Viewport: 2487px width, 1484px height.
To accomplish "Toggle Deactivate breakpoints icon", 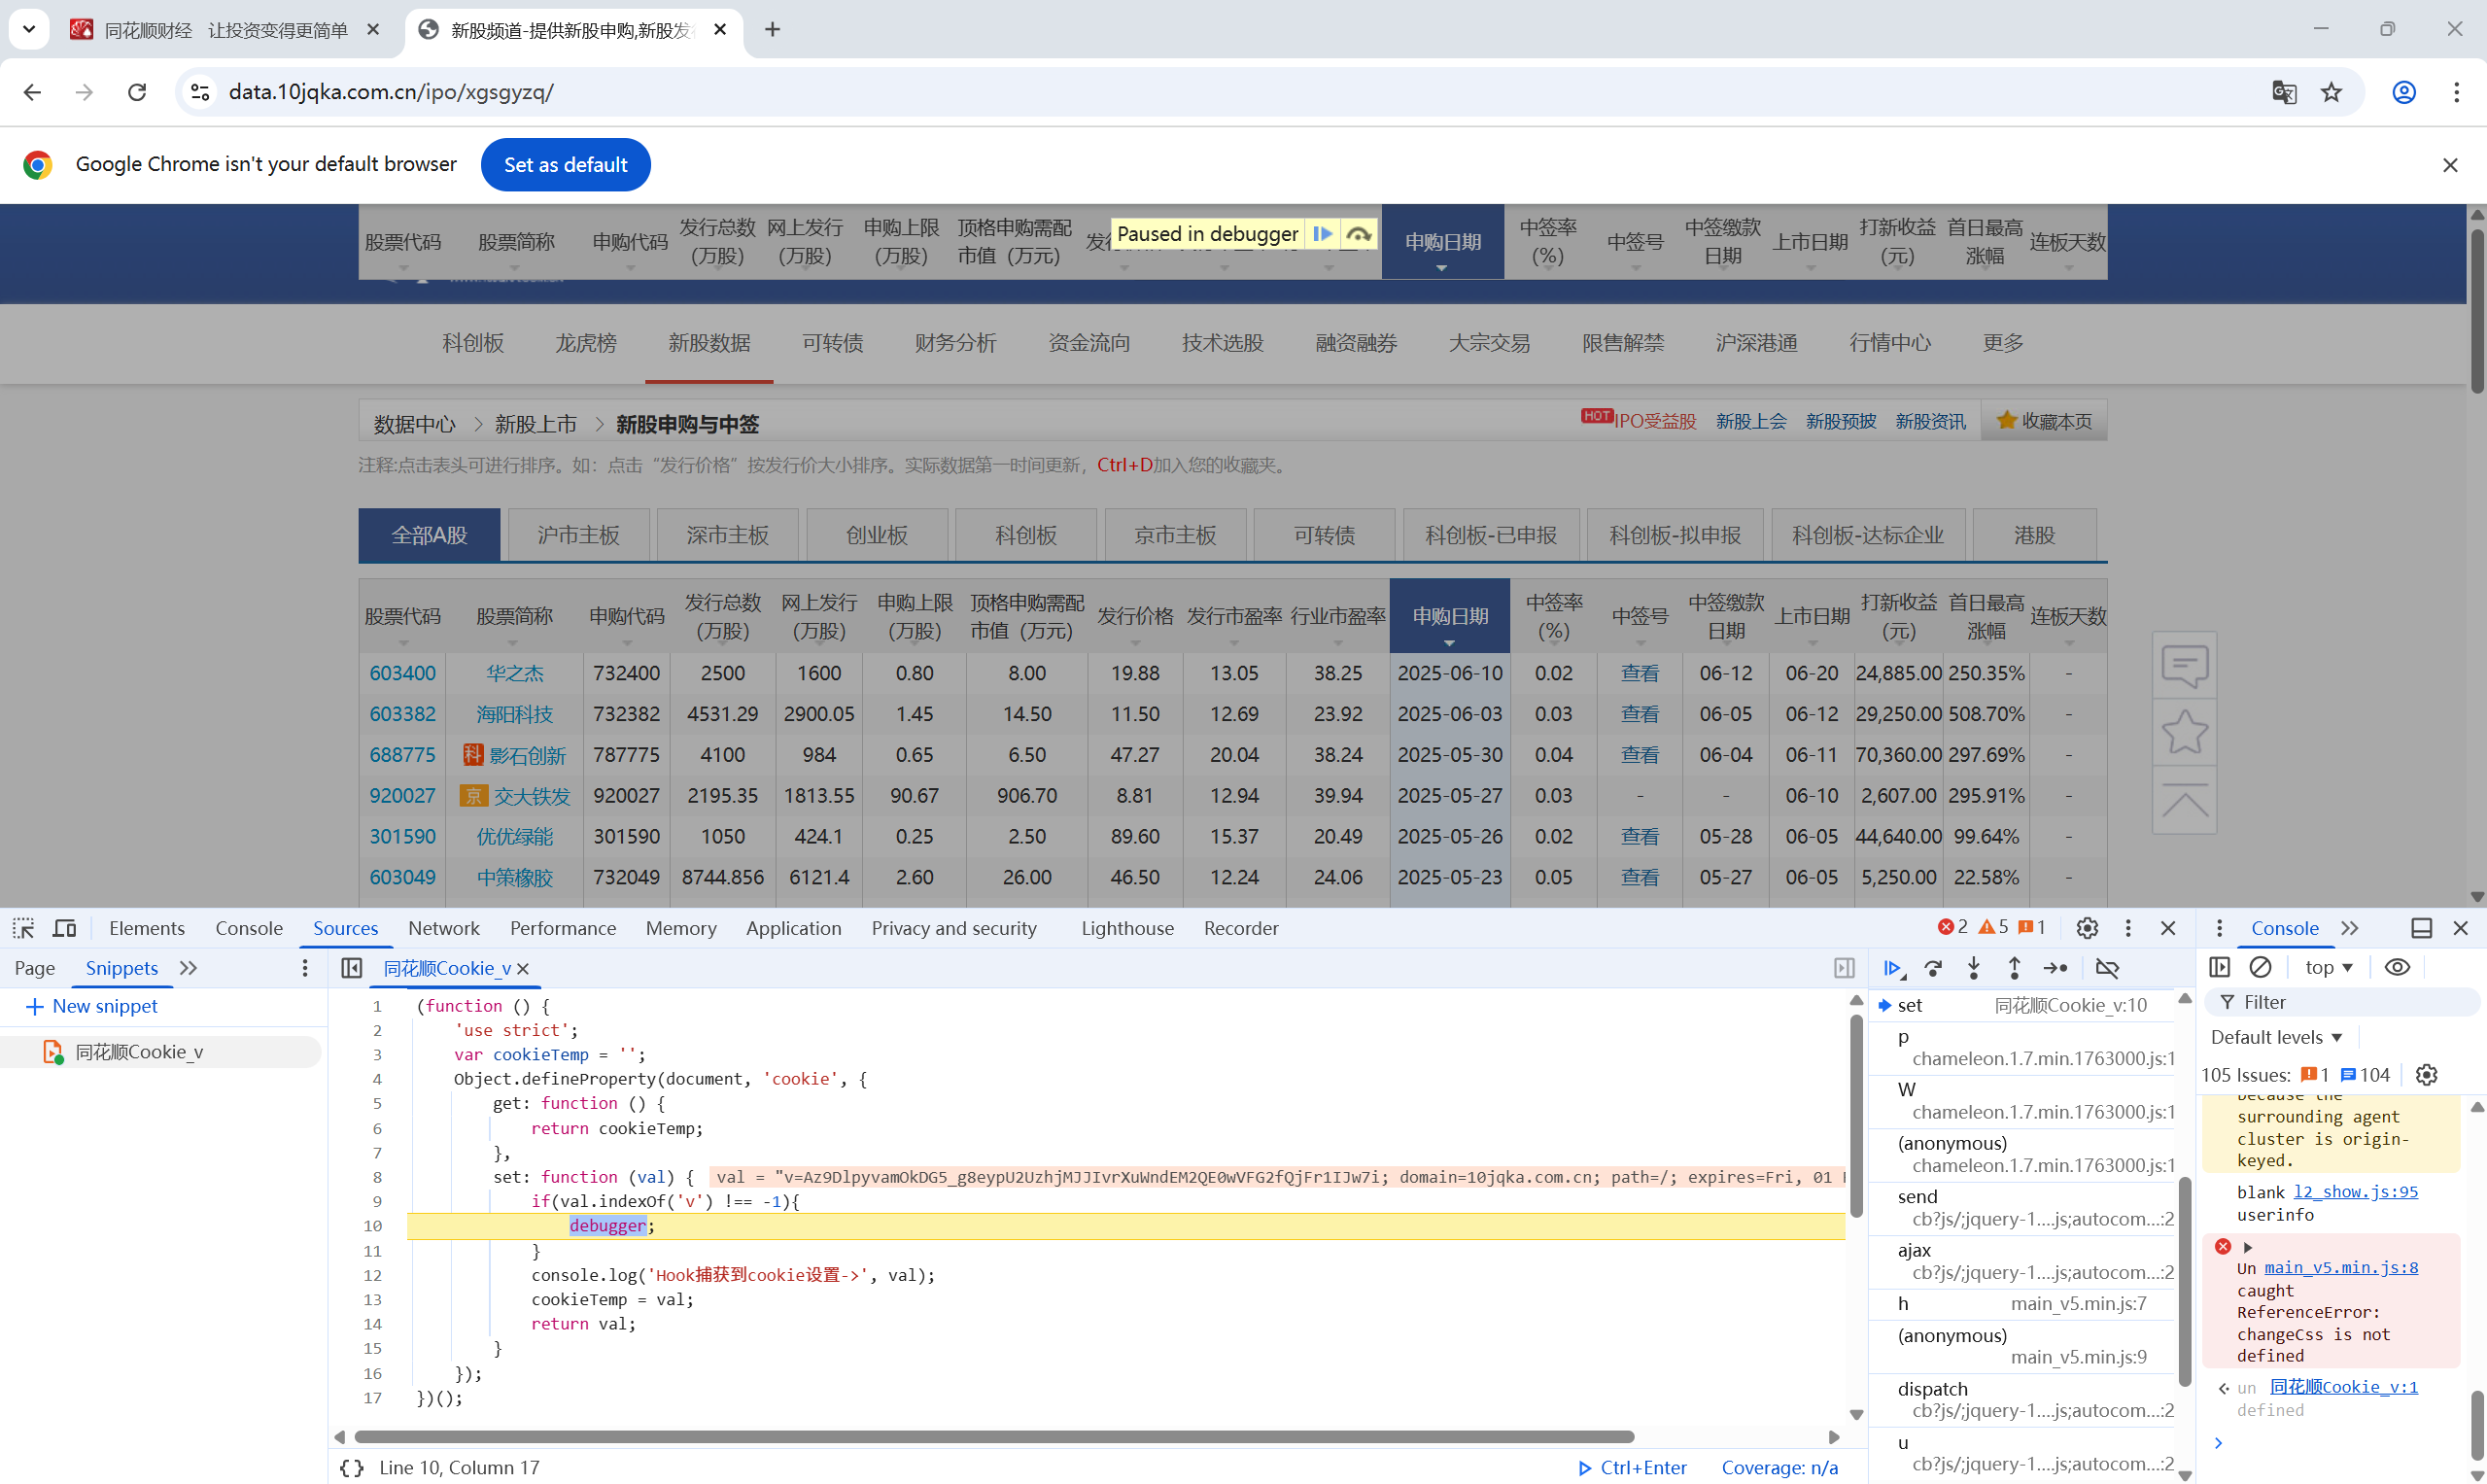I will pos(2107,968).
